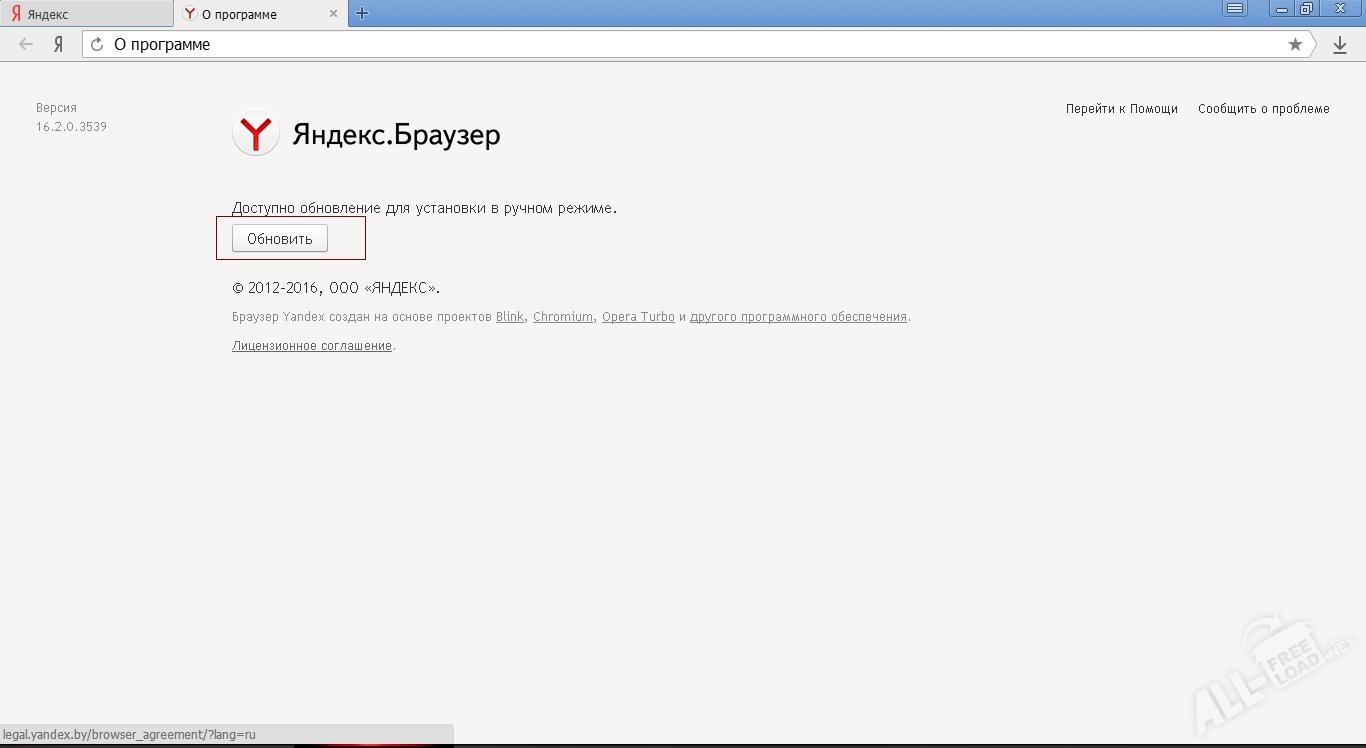Screen dimensions: 1366x748
Task: Close the 'О программе' tab
Action: point(333,14)
